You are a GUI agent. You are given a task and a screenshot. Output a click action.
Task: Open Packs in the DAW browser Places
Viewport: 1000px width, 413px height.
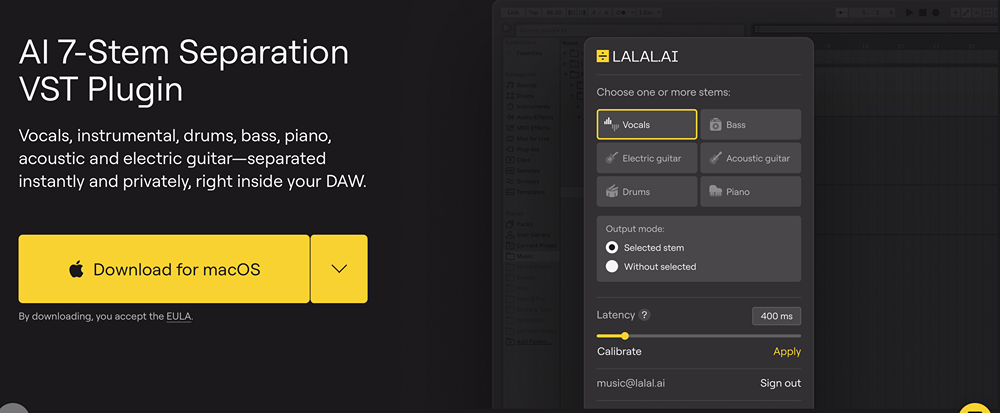pyautogui.click(x=520, y=224)
